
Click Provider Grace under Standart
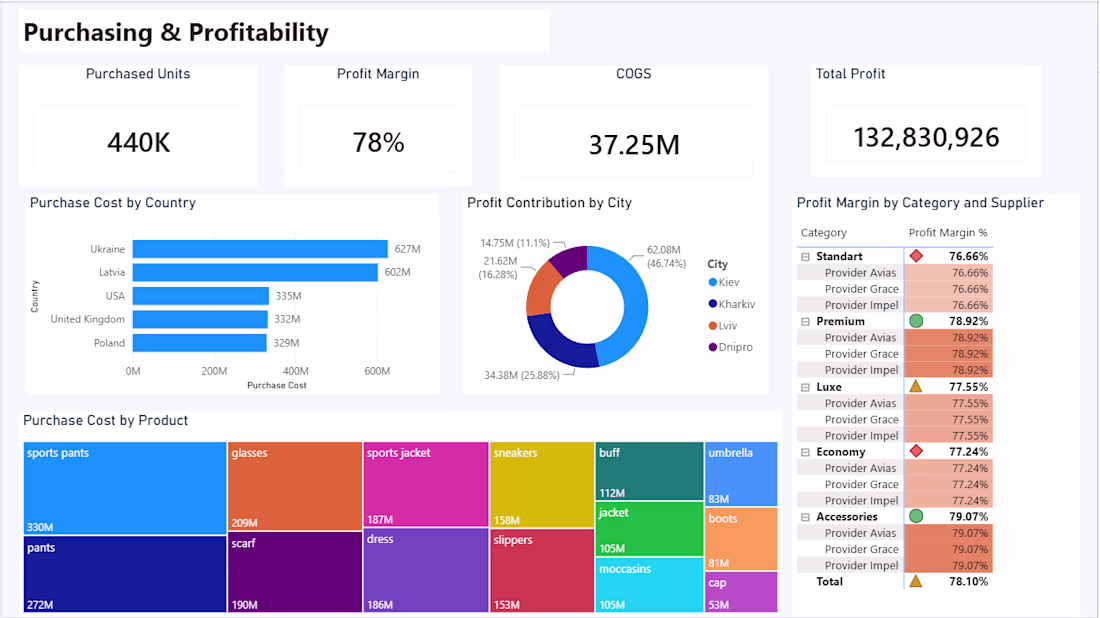click(861, 289)
